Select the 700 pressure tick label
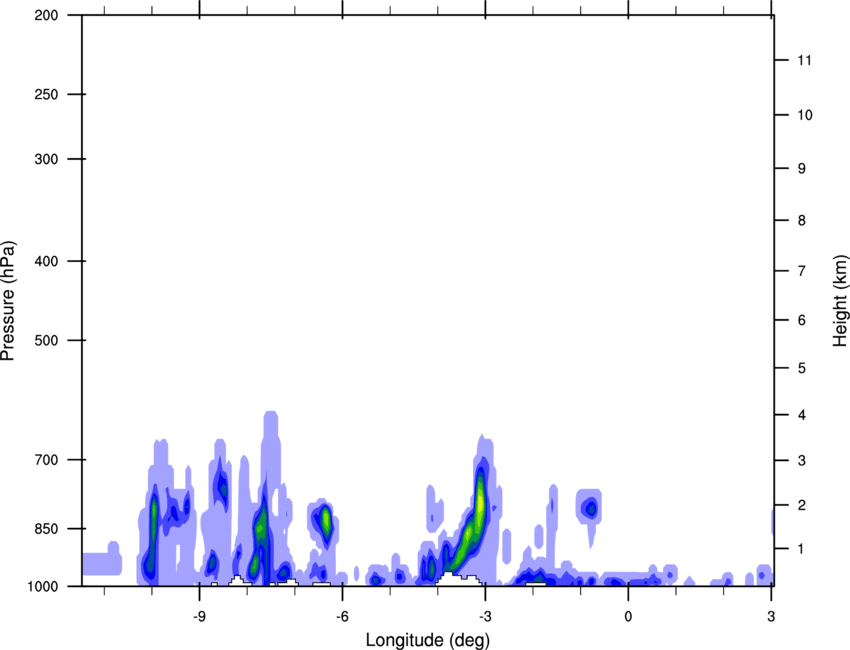The image size is (850, 650). [46, 460]
